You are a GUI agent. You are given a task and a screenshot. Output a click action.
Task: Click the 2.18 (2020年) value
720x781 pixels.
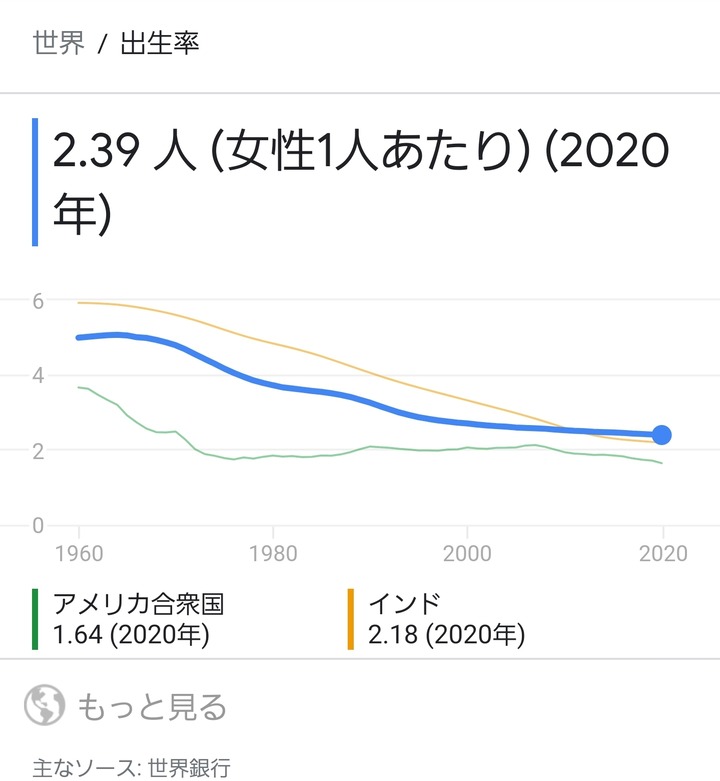[x=447, y=635]
